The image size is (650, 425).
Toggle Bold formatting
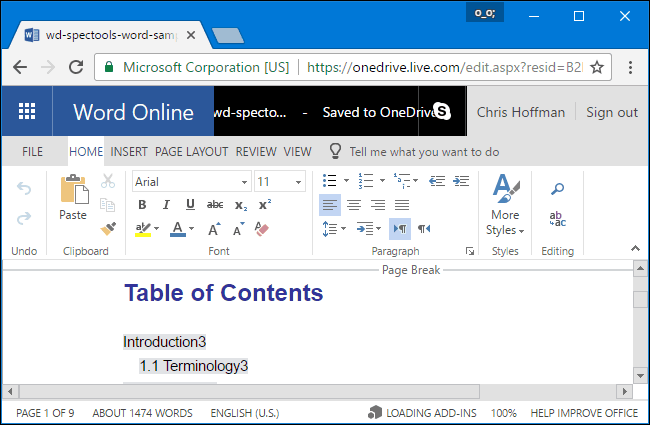(x=142, y=205)
